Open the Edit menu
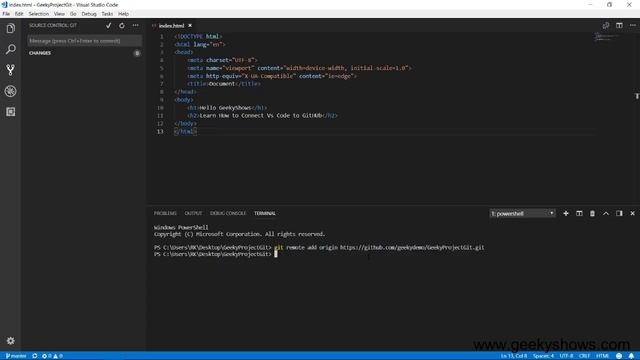640x360 pixels. click(19, 14)
